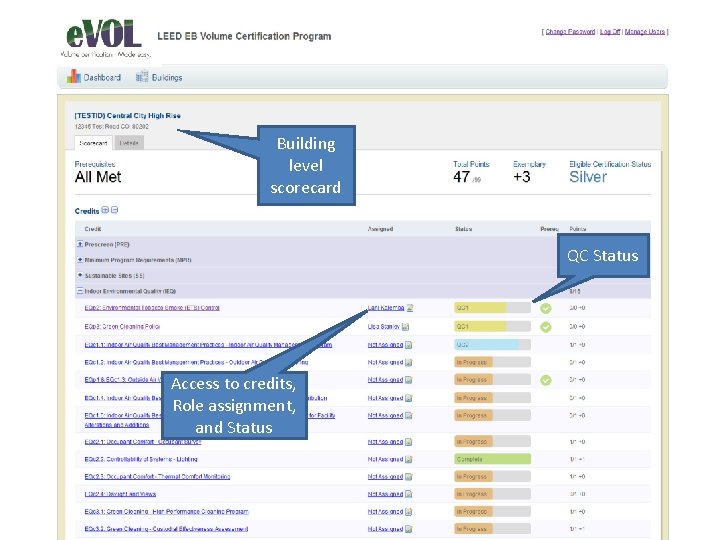Collapse the Indoor Environmental Quality (IEQ) group
Viewport: 720px width, 540px height.
[80, 291]
